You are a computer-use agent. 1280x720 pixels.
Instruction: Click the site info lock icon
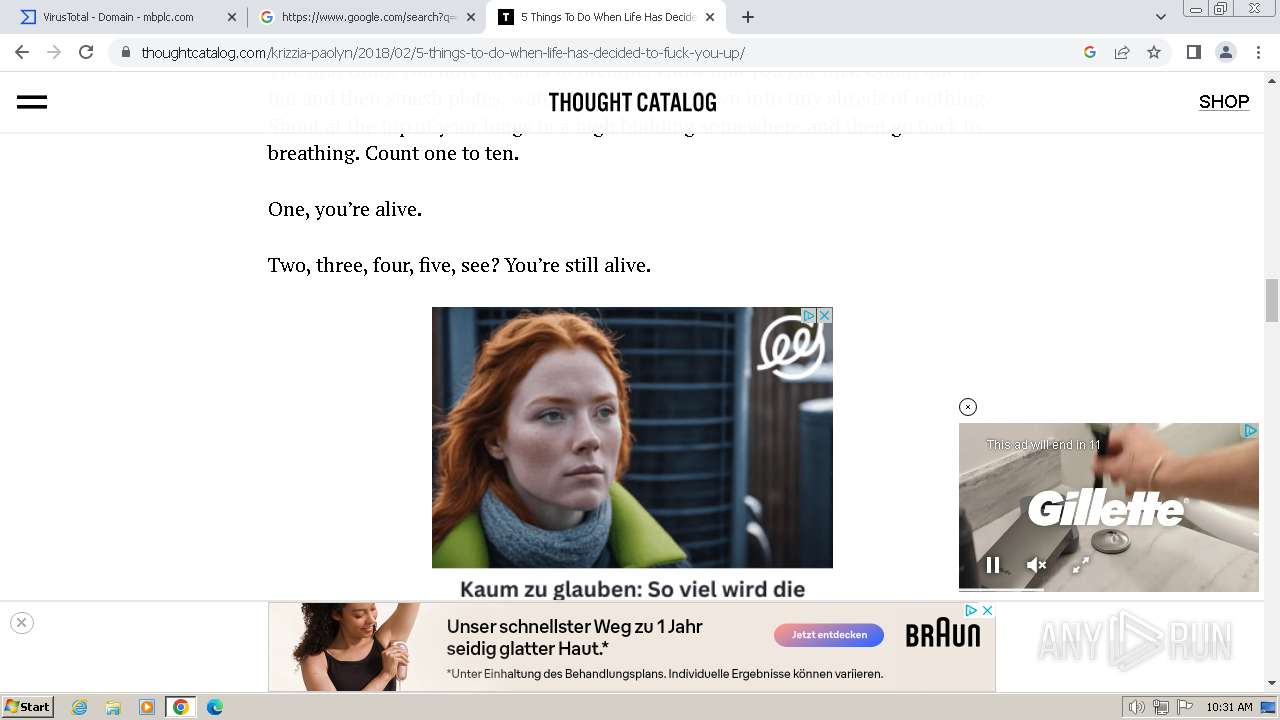(x=125, y=53)
